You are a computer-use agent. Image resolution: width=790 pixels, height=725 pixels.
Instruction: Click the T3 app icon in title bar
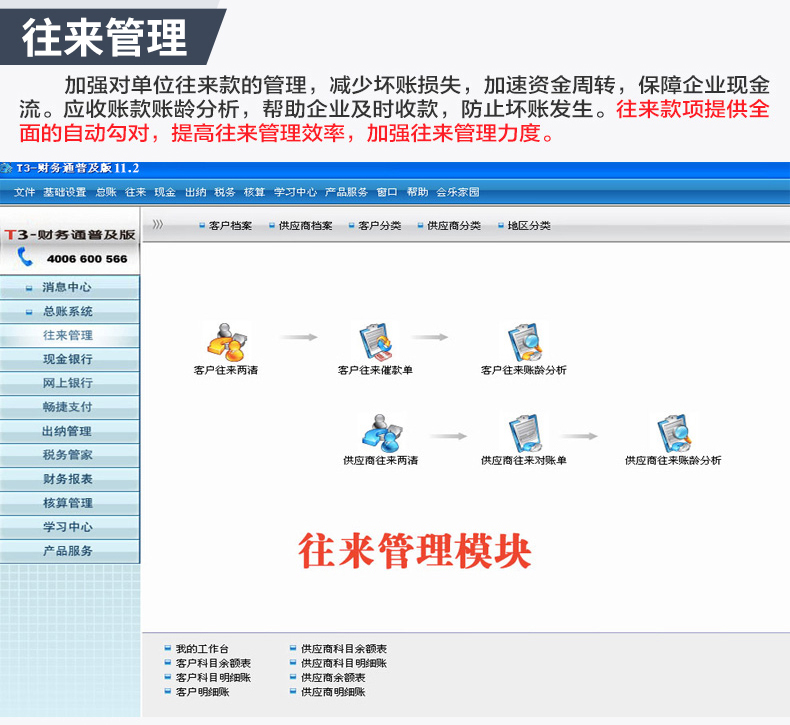7,168
